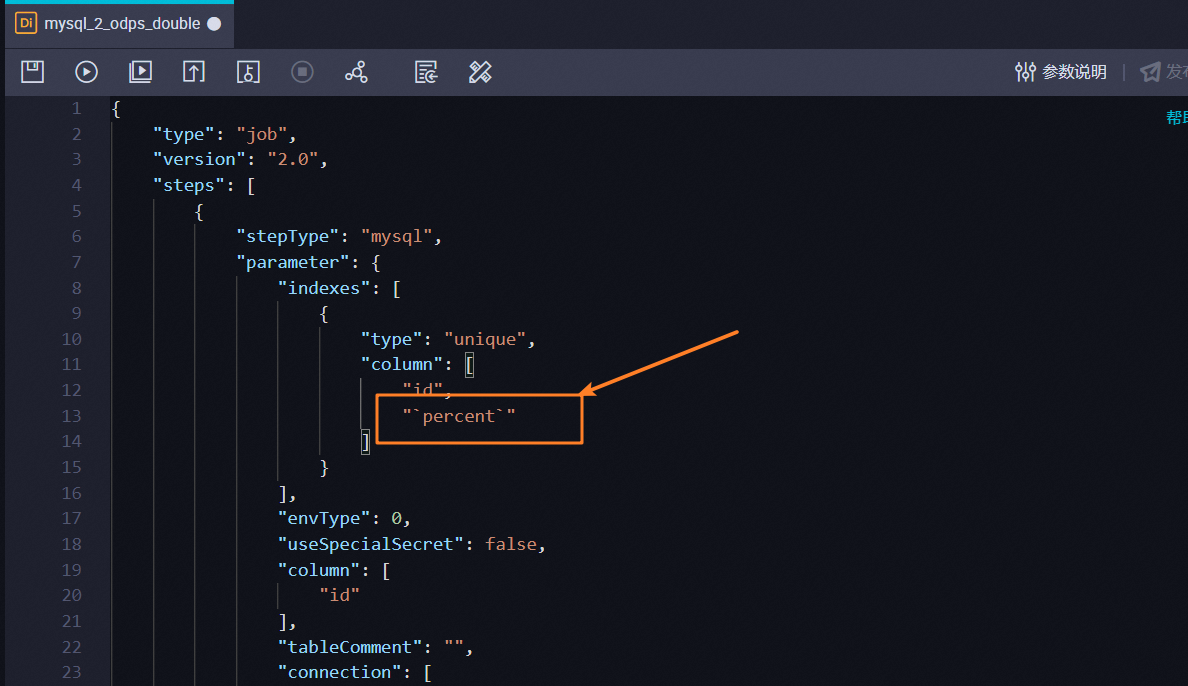The image size is (1188, 686).
Task: Click the "useSpecialSecret" key text
Action: tap(370, 544)
